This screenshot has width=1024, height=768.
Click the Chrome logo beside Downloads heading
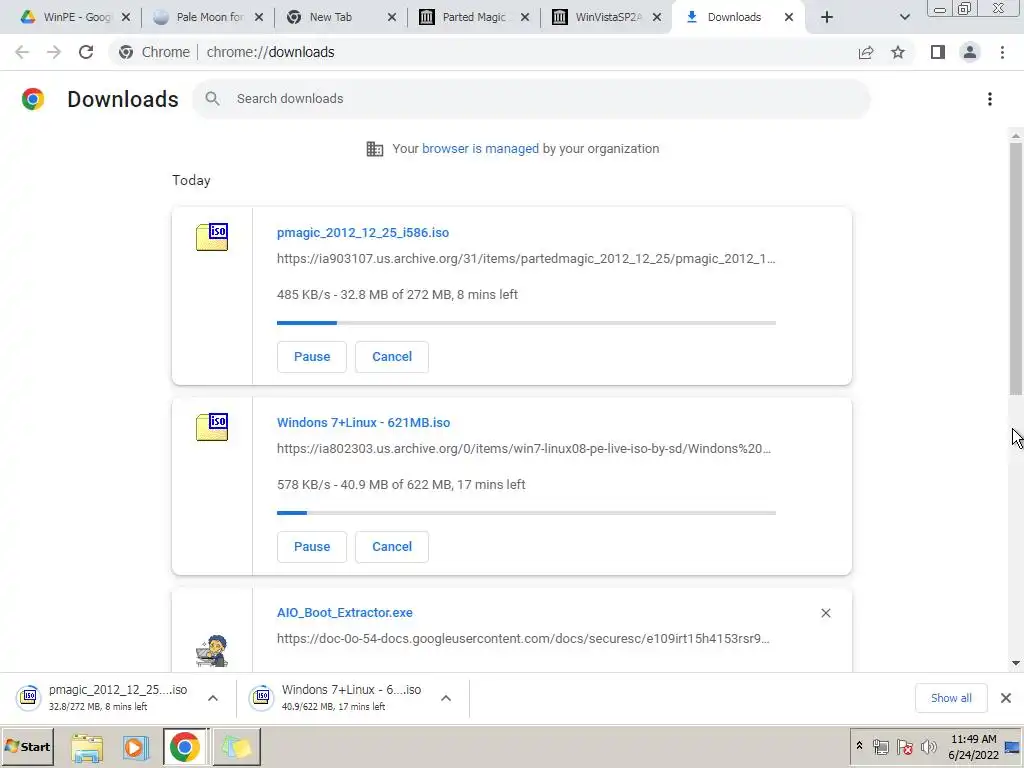(33, 99)
